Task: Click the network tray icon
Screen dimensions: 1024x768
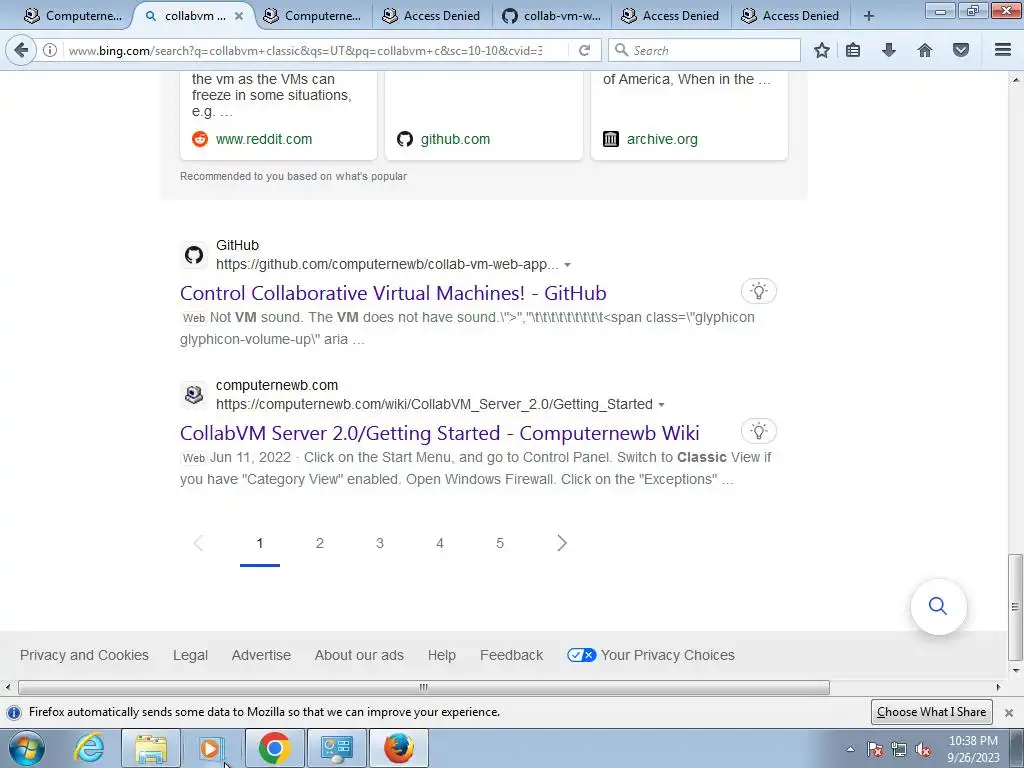Action: [899, 749]
